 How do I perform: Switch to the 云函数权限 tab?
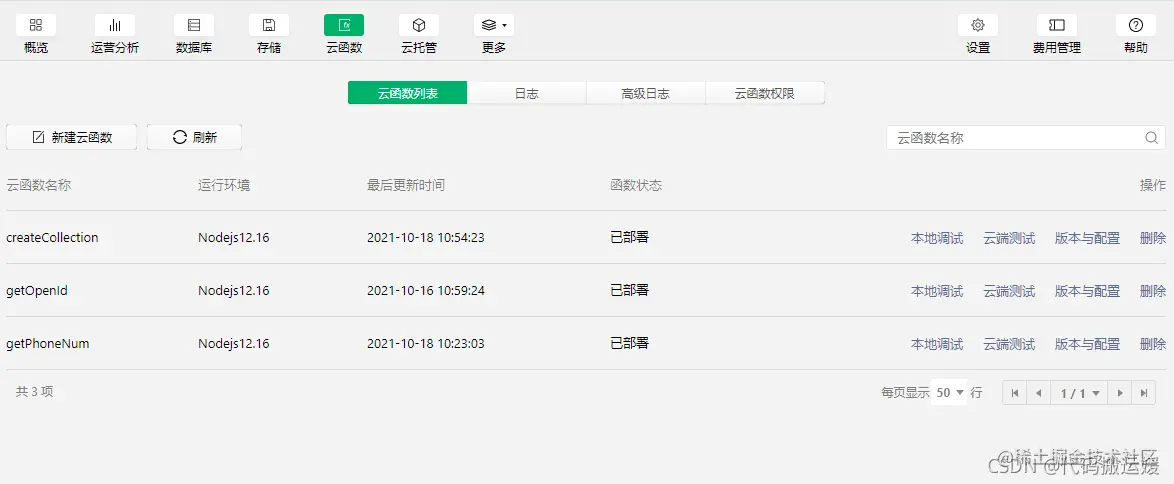click(x=764, y=93)
